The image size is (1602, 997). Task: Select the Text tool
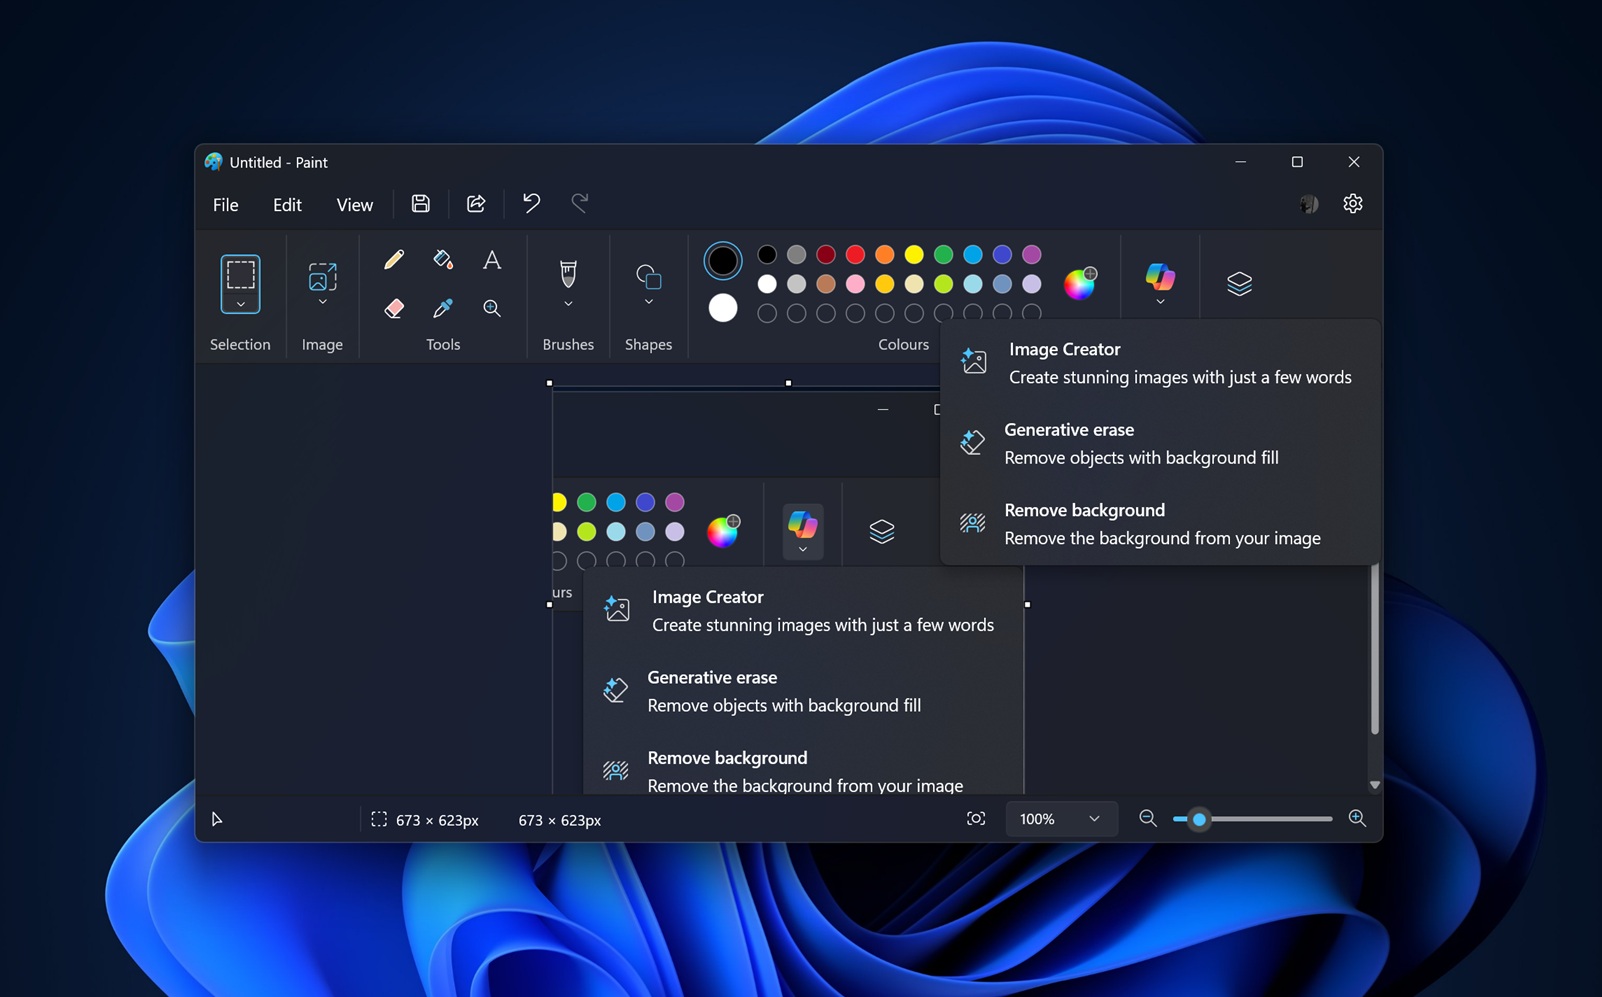[492, 259]
